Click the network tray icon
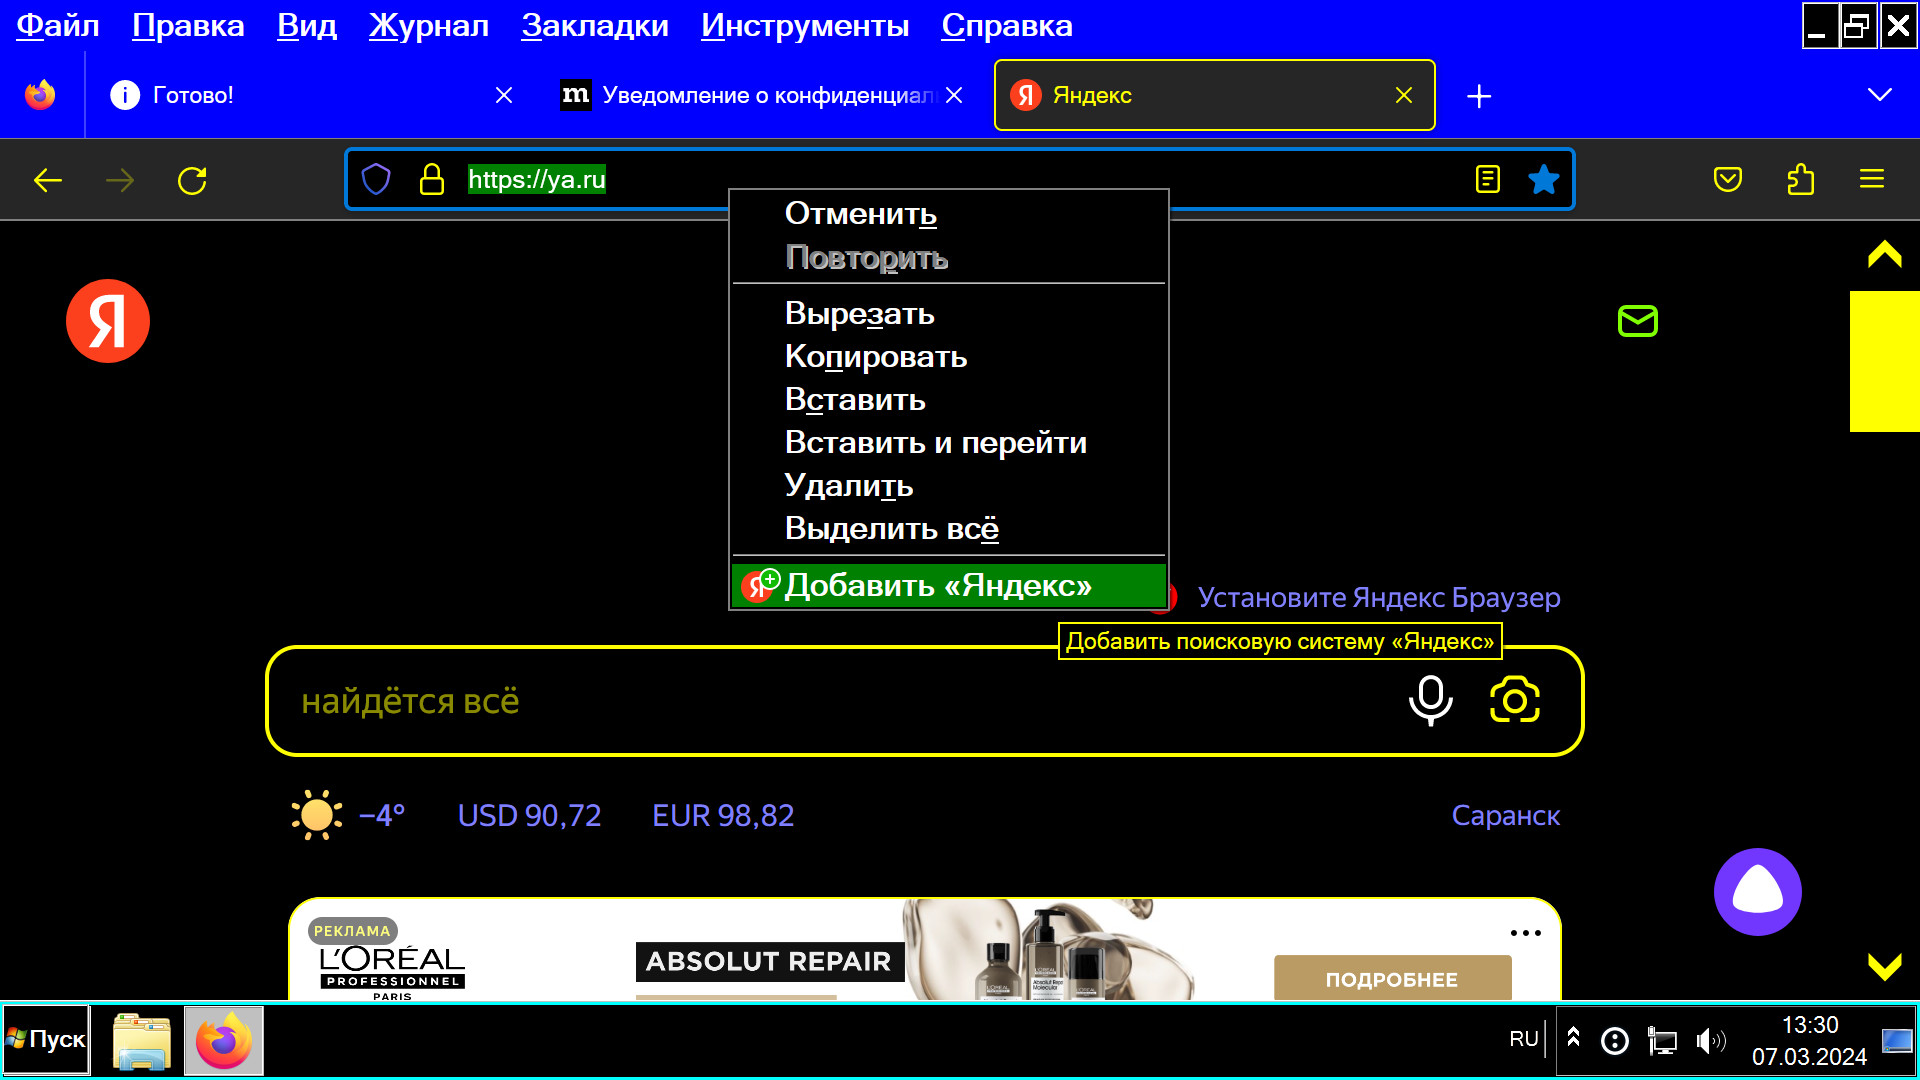 (1662, 1042)
